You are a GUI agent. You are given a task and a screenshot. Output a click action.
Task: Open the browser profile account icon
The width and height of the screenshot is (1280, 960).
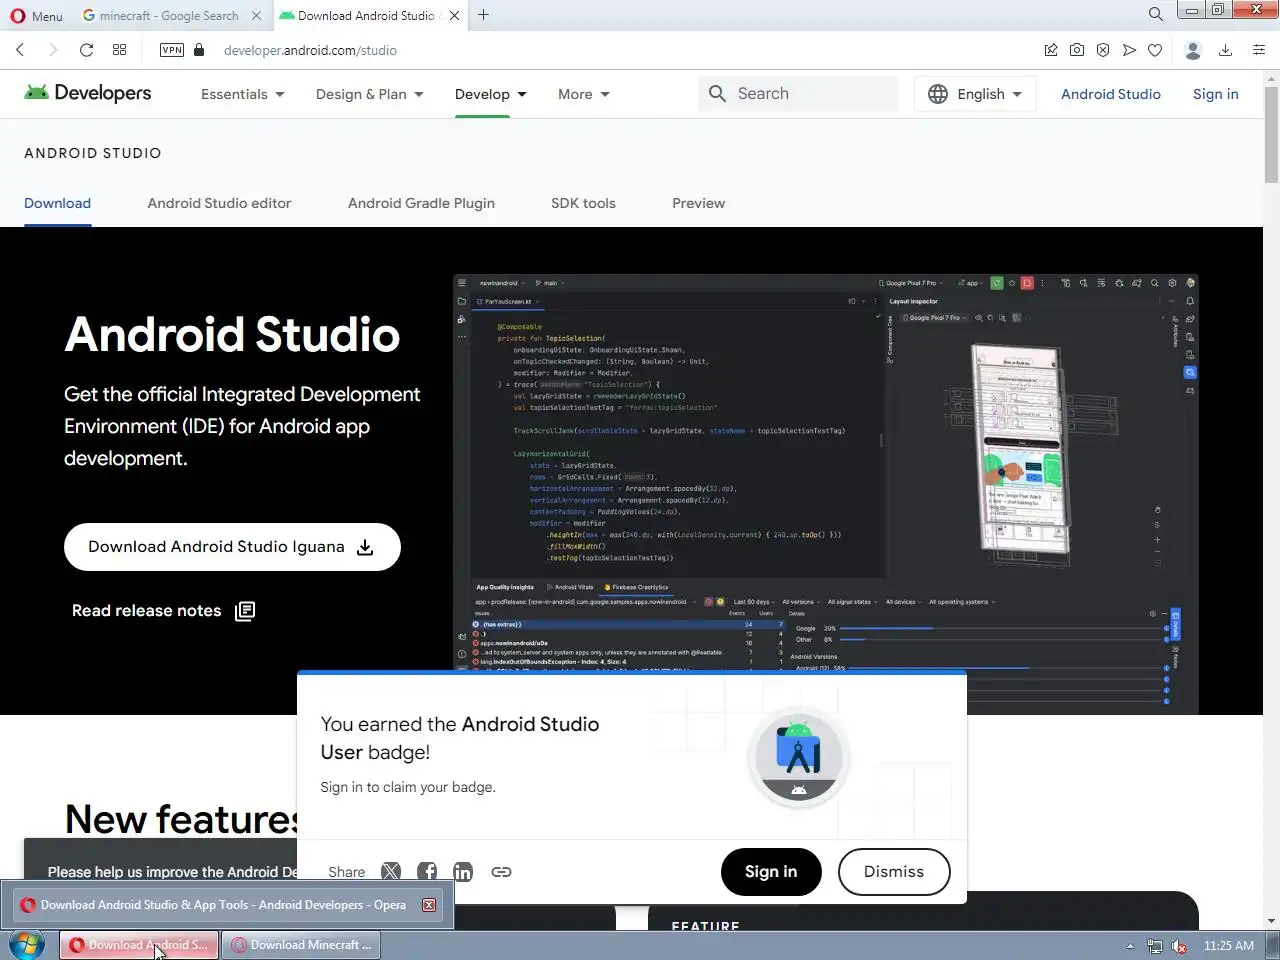tap(1192, 50)
